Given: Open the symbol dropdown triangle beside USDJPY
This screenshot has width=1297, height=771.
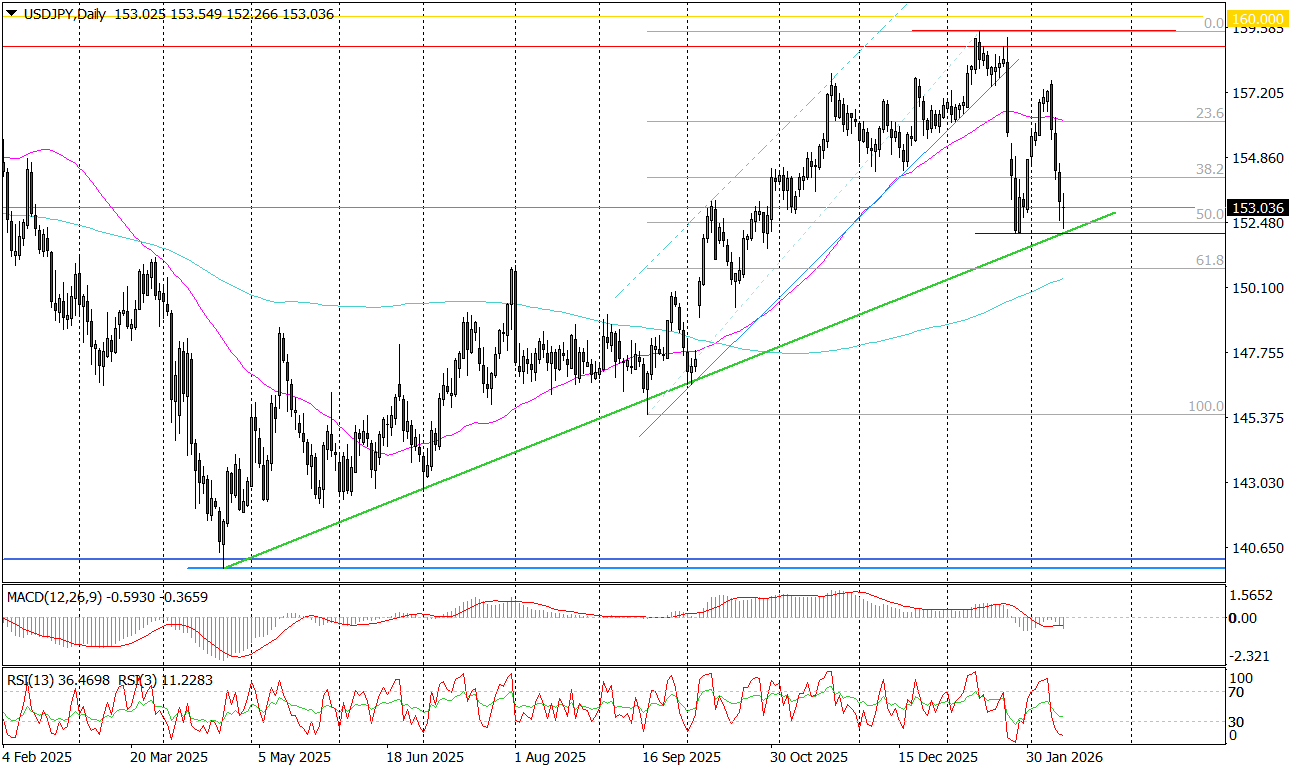Looking at the screenshot, I should coord(10,14).
